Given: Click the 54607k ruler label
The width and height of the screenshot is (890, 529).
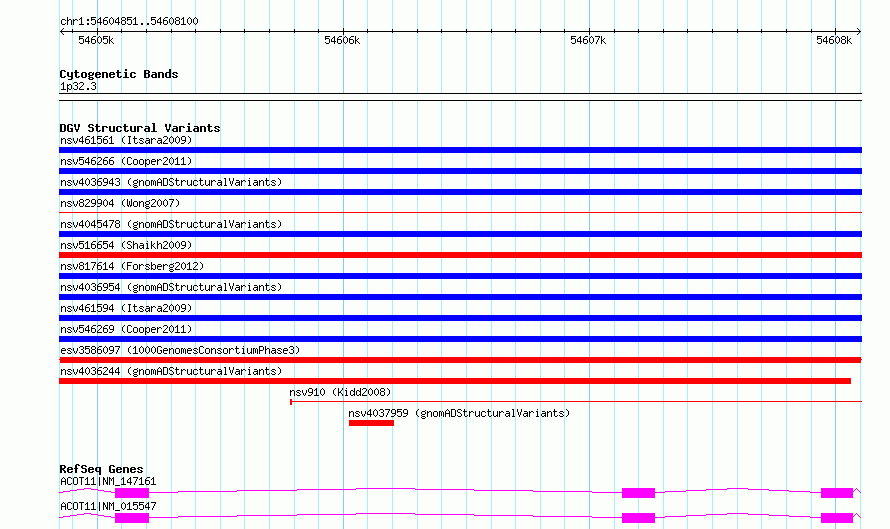Looking at the screenshot, I should click(x=588, y=40).
